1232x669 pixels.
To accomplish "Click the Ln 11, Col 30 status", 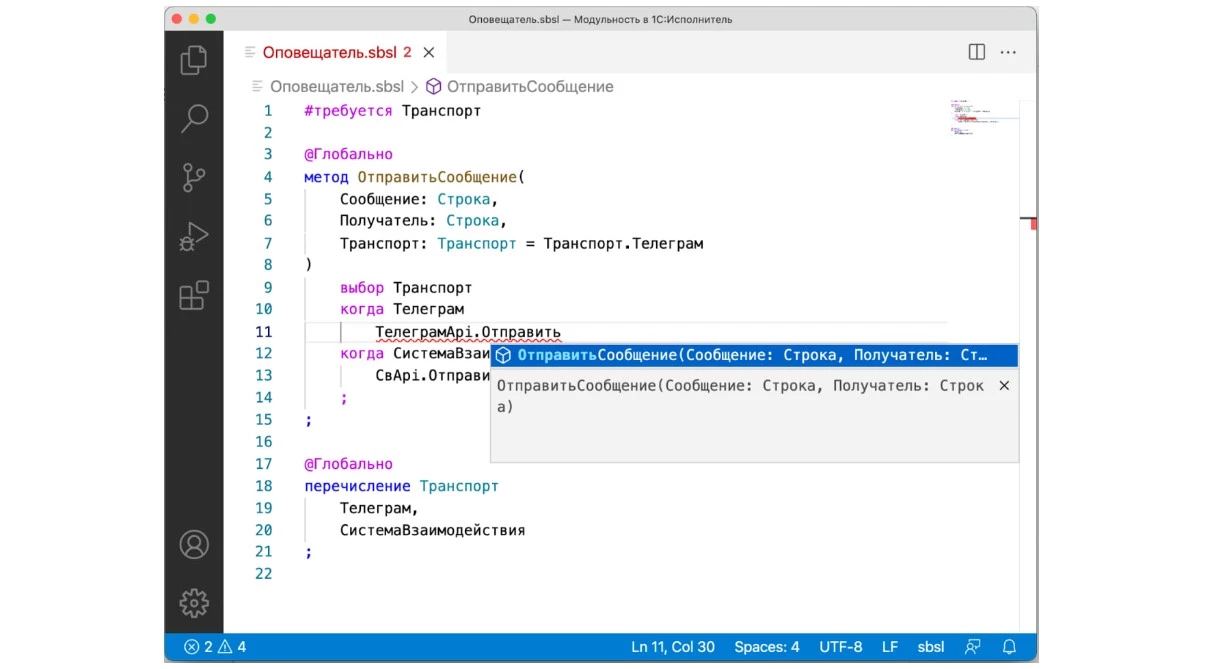I will [x=673, y=647].
